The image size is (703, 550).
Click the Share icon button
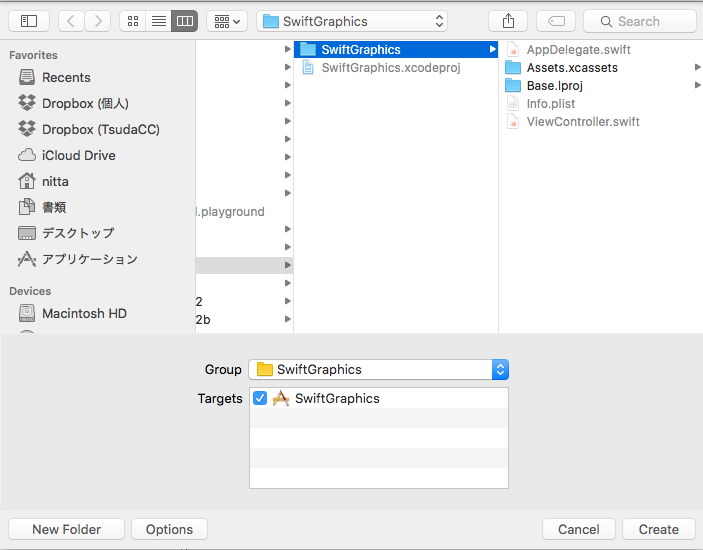[x=508, y=21]
